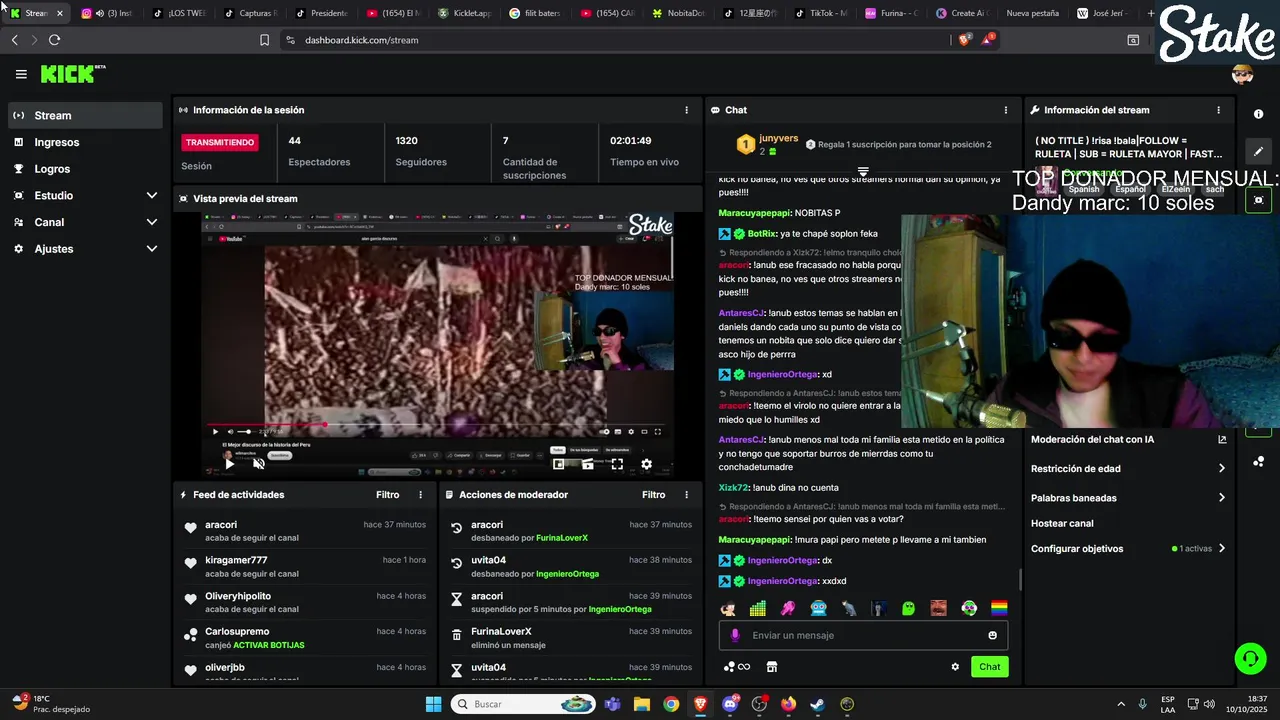
Task: Click the dashboard.kick.com/stream address bar
Action: [362, 40]
